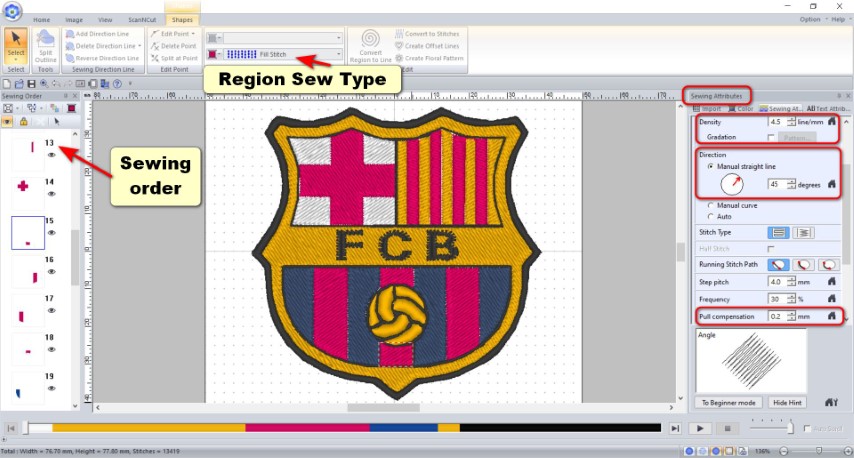Click the Hide Hint button
Viewport: 854px width, 458px height.
[787, 402]
